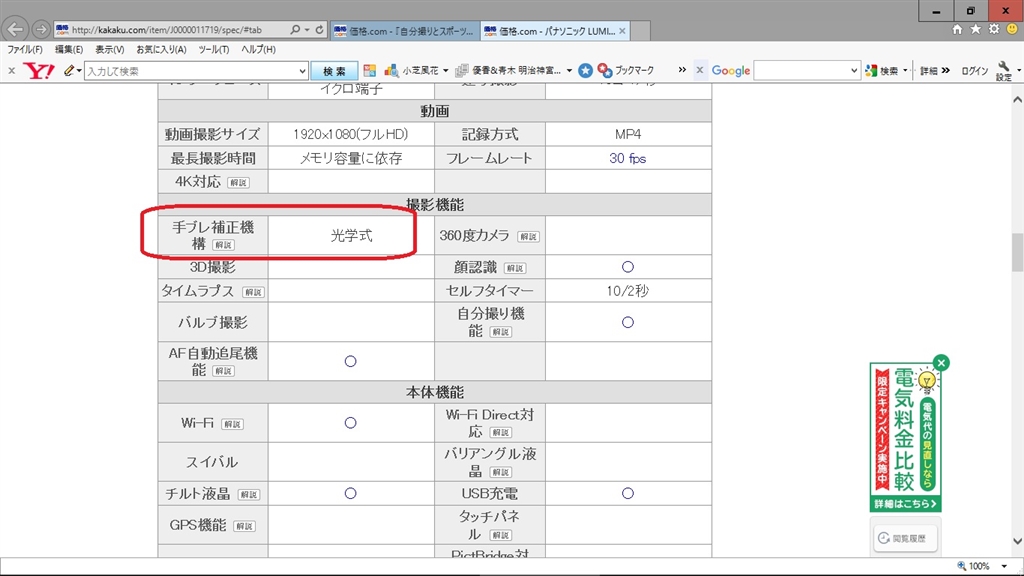Viewport: 1024px width, 576px height.
Task: Expand the Google 検索 button dropdown arrow
Action: (x=905, y=71)
